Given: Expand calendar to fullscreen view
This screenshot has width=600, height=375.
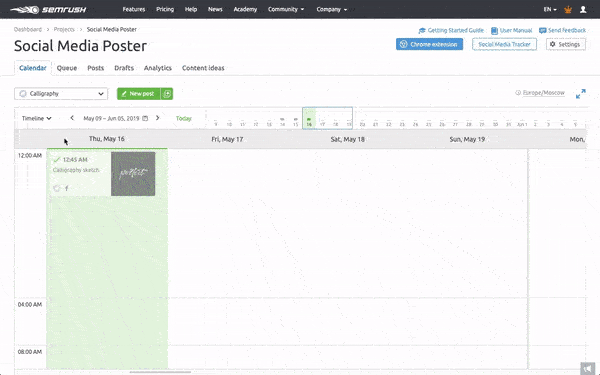Looking at the screenshot, I should click(x=580, y=94).
